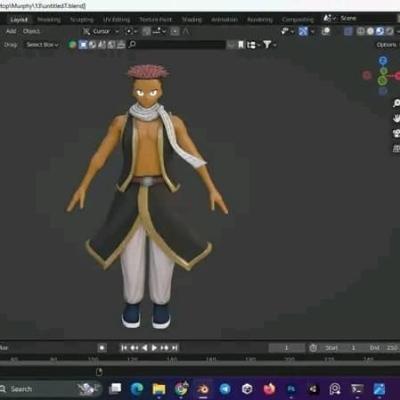400x400 pixels.
Task: Select material preview shading icon
Action: [x=380, y=31]
